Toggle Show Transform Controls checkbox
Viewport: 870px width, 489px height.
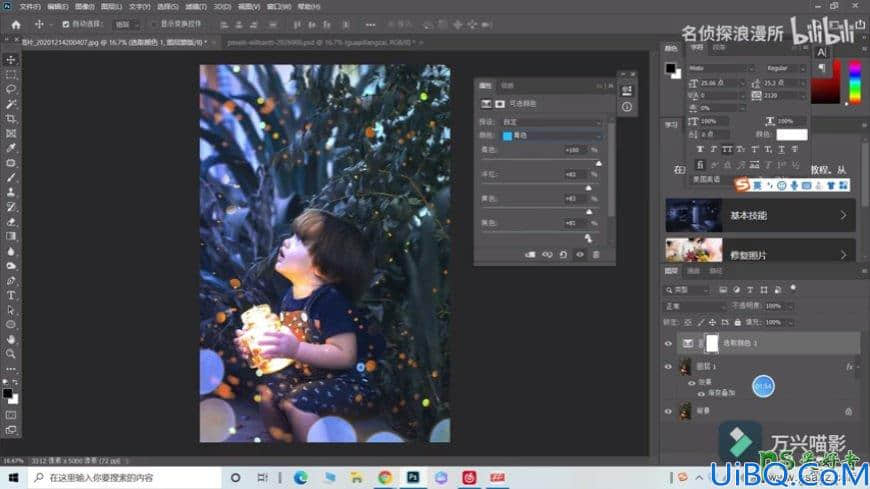pos(154,24)
